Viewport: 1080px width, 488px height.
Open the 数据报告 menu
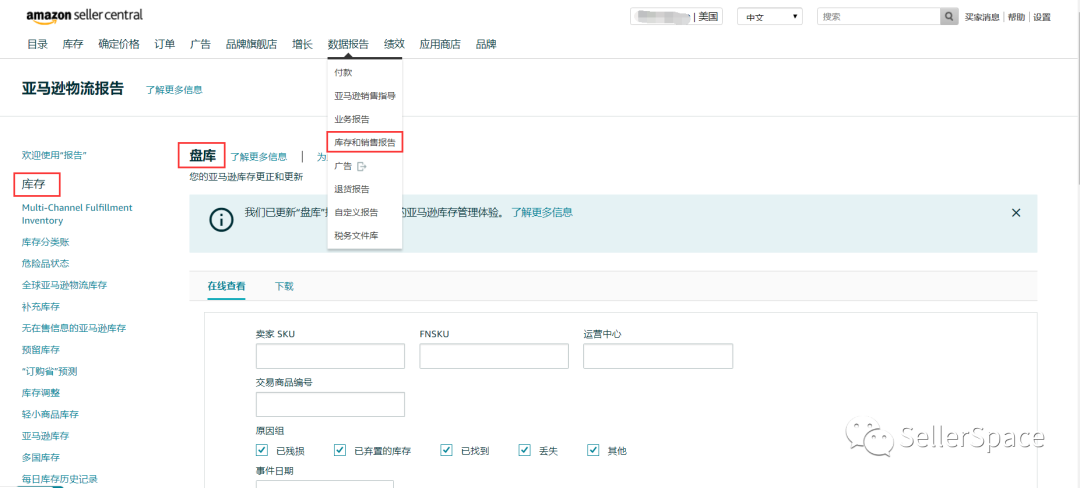point(349,44)
